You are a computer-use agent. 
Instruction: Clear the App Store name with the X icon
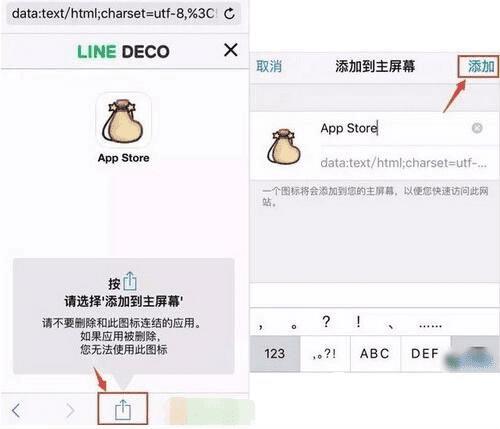click(x=477, y=128)
